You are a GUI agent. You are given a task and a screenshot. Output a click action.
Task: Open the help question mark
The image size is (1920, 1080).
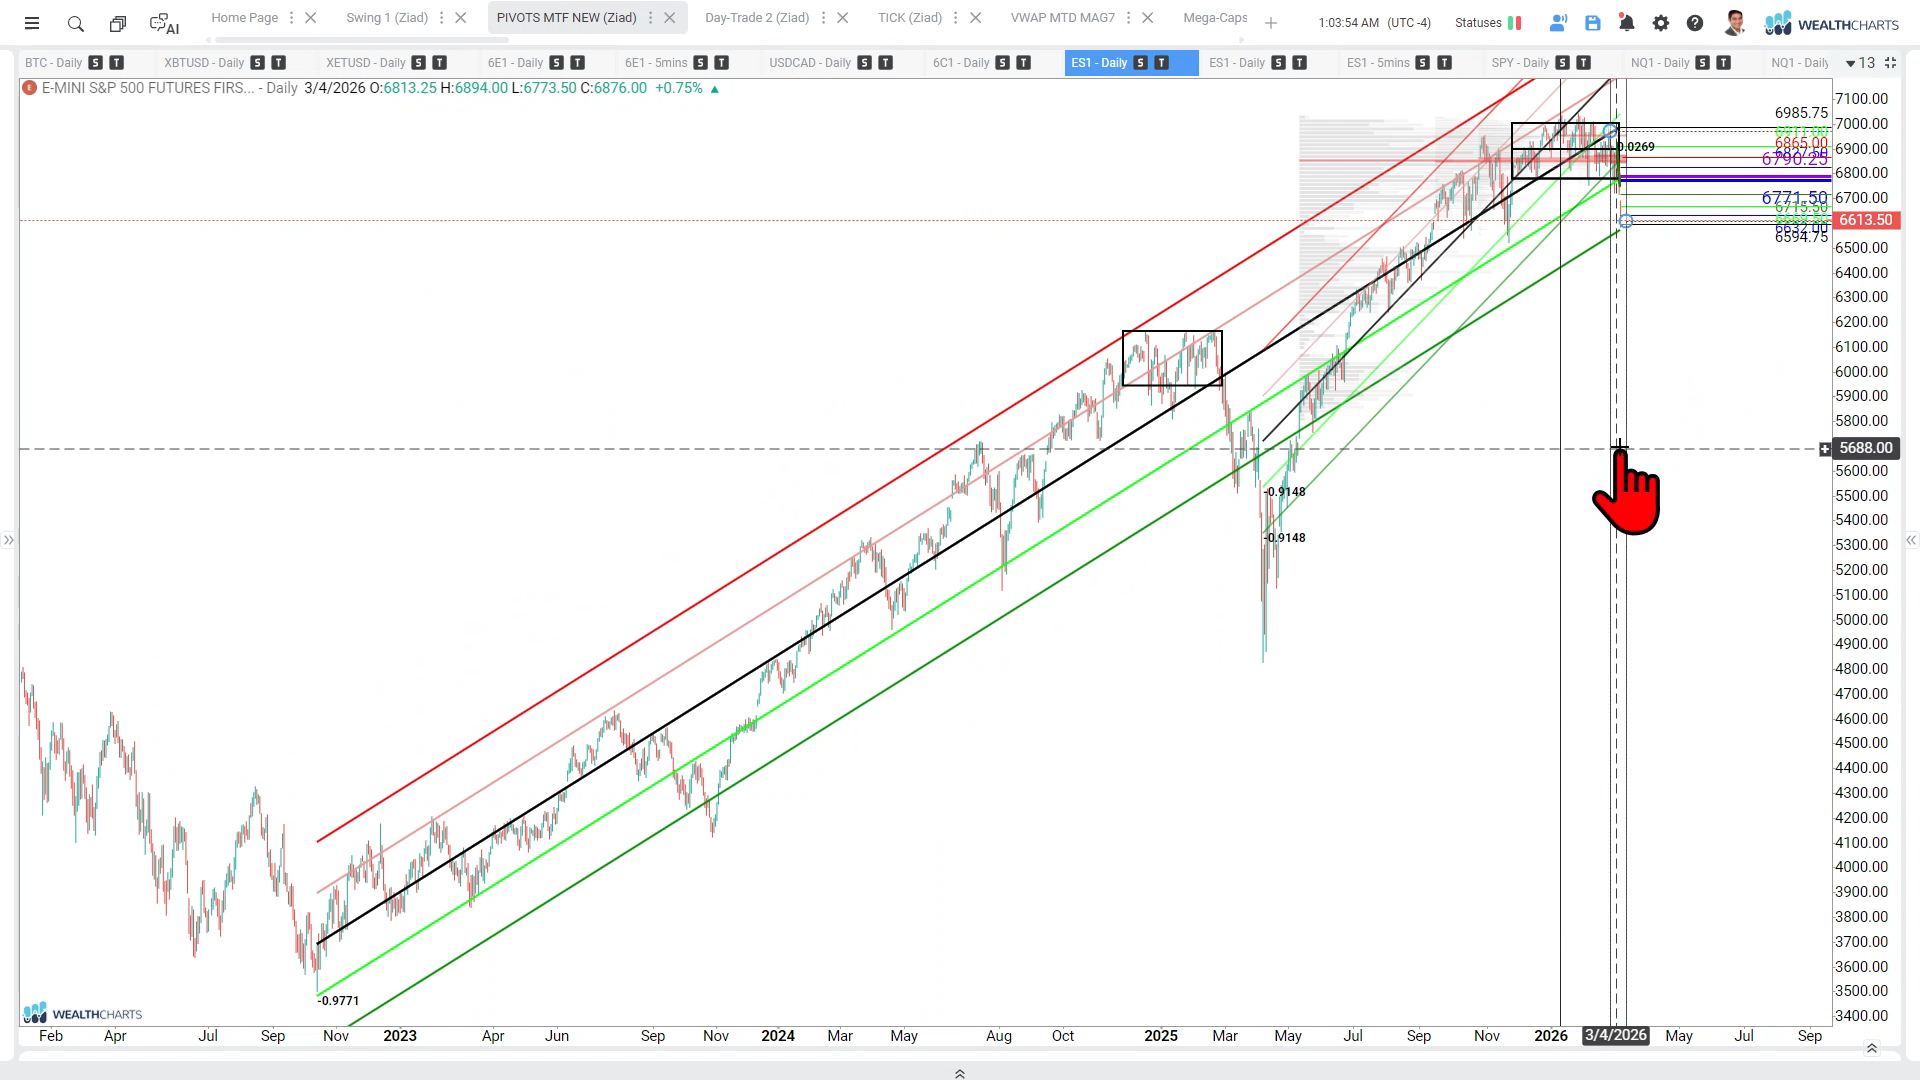click(x=1695, y=23)
